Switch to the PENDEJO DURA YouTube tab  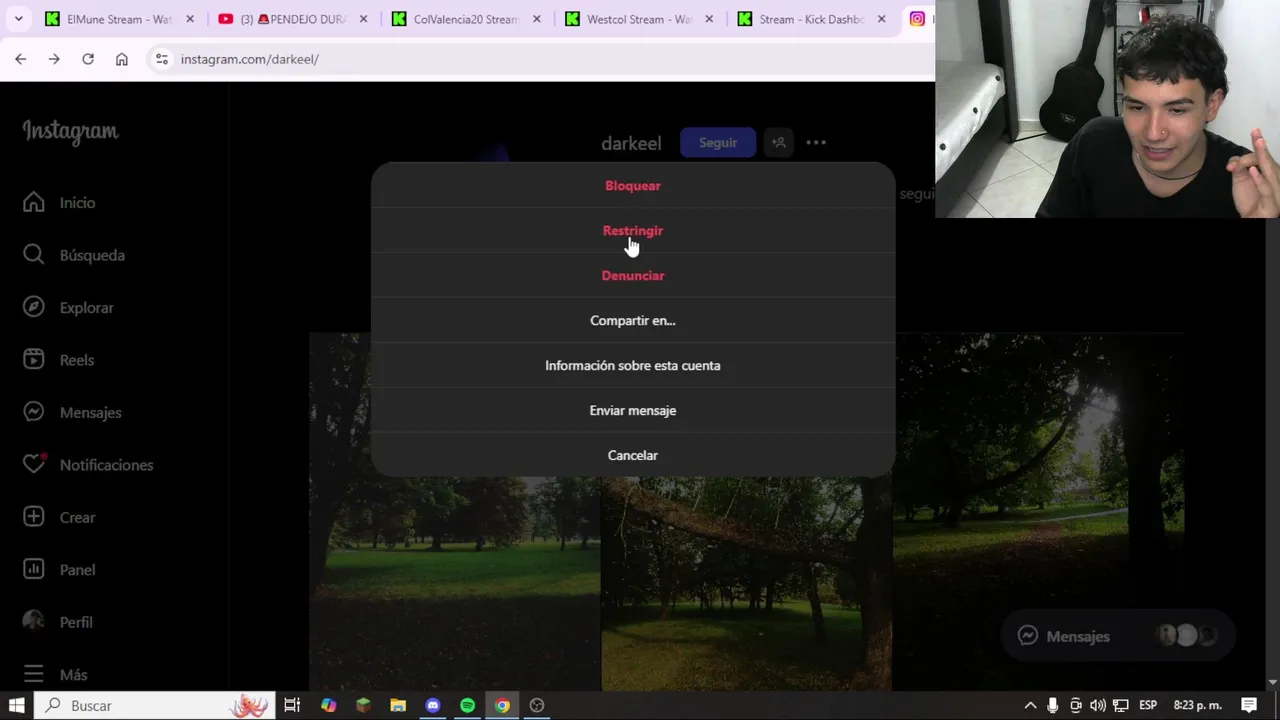[294, 19]
